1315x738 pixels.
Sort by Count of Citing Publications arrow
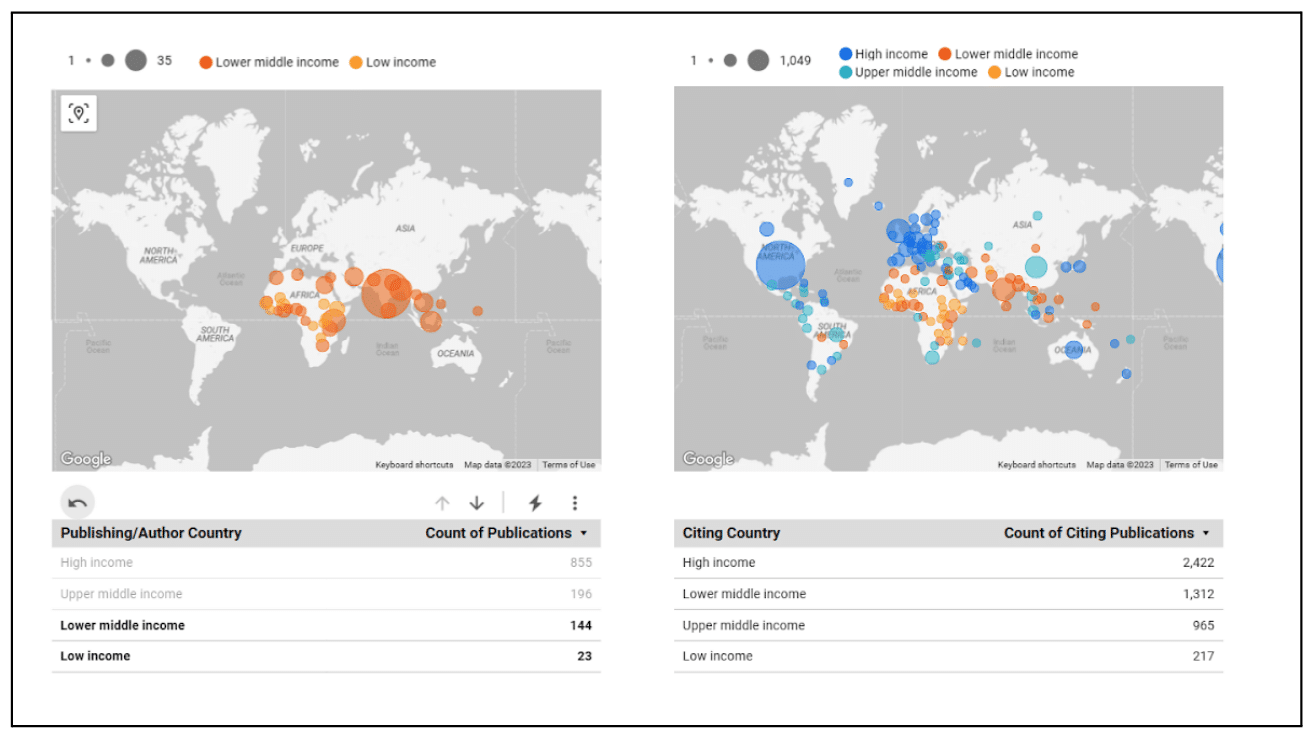[x=1206, y=534]
